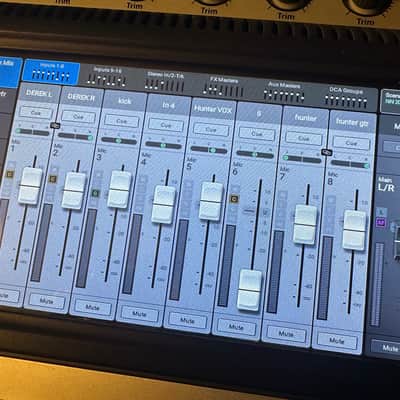Screen dimensions: 400x400
Task: Click the DEREK R pan slider
Action: point(75,136)
